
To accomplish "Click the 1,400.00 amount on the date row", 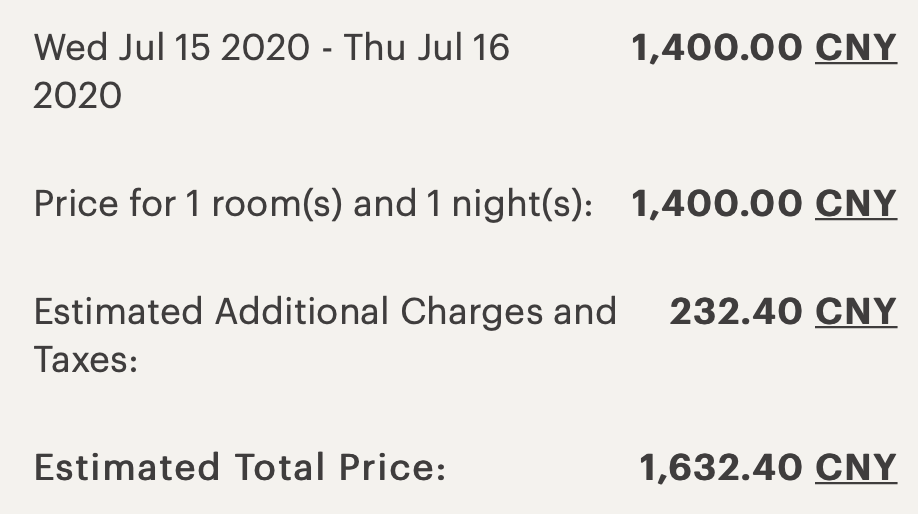I will 717,48.
